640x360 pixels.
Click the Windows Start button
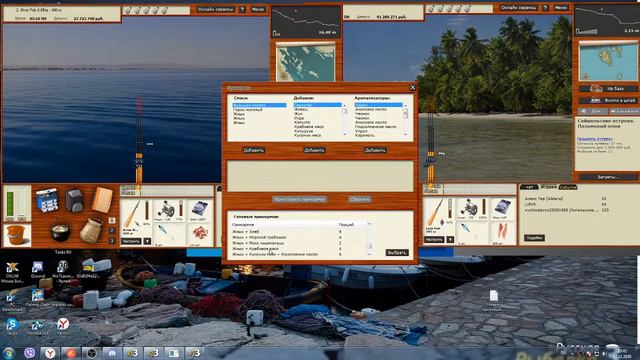click(x=9, y=353)
